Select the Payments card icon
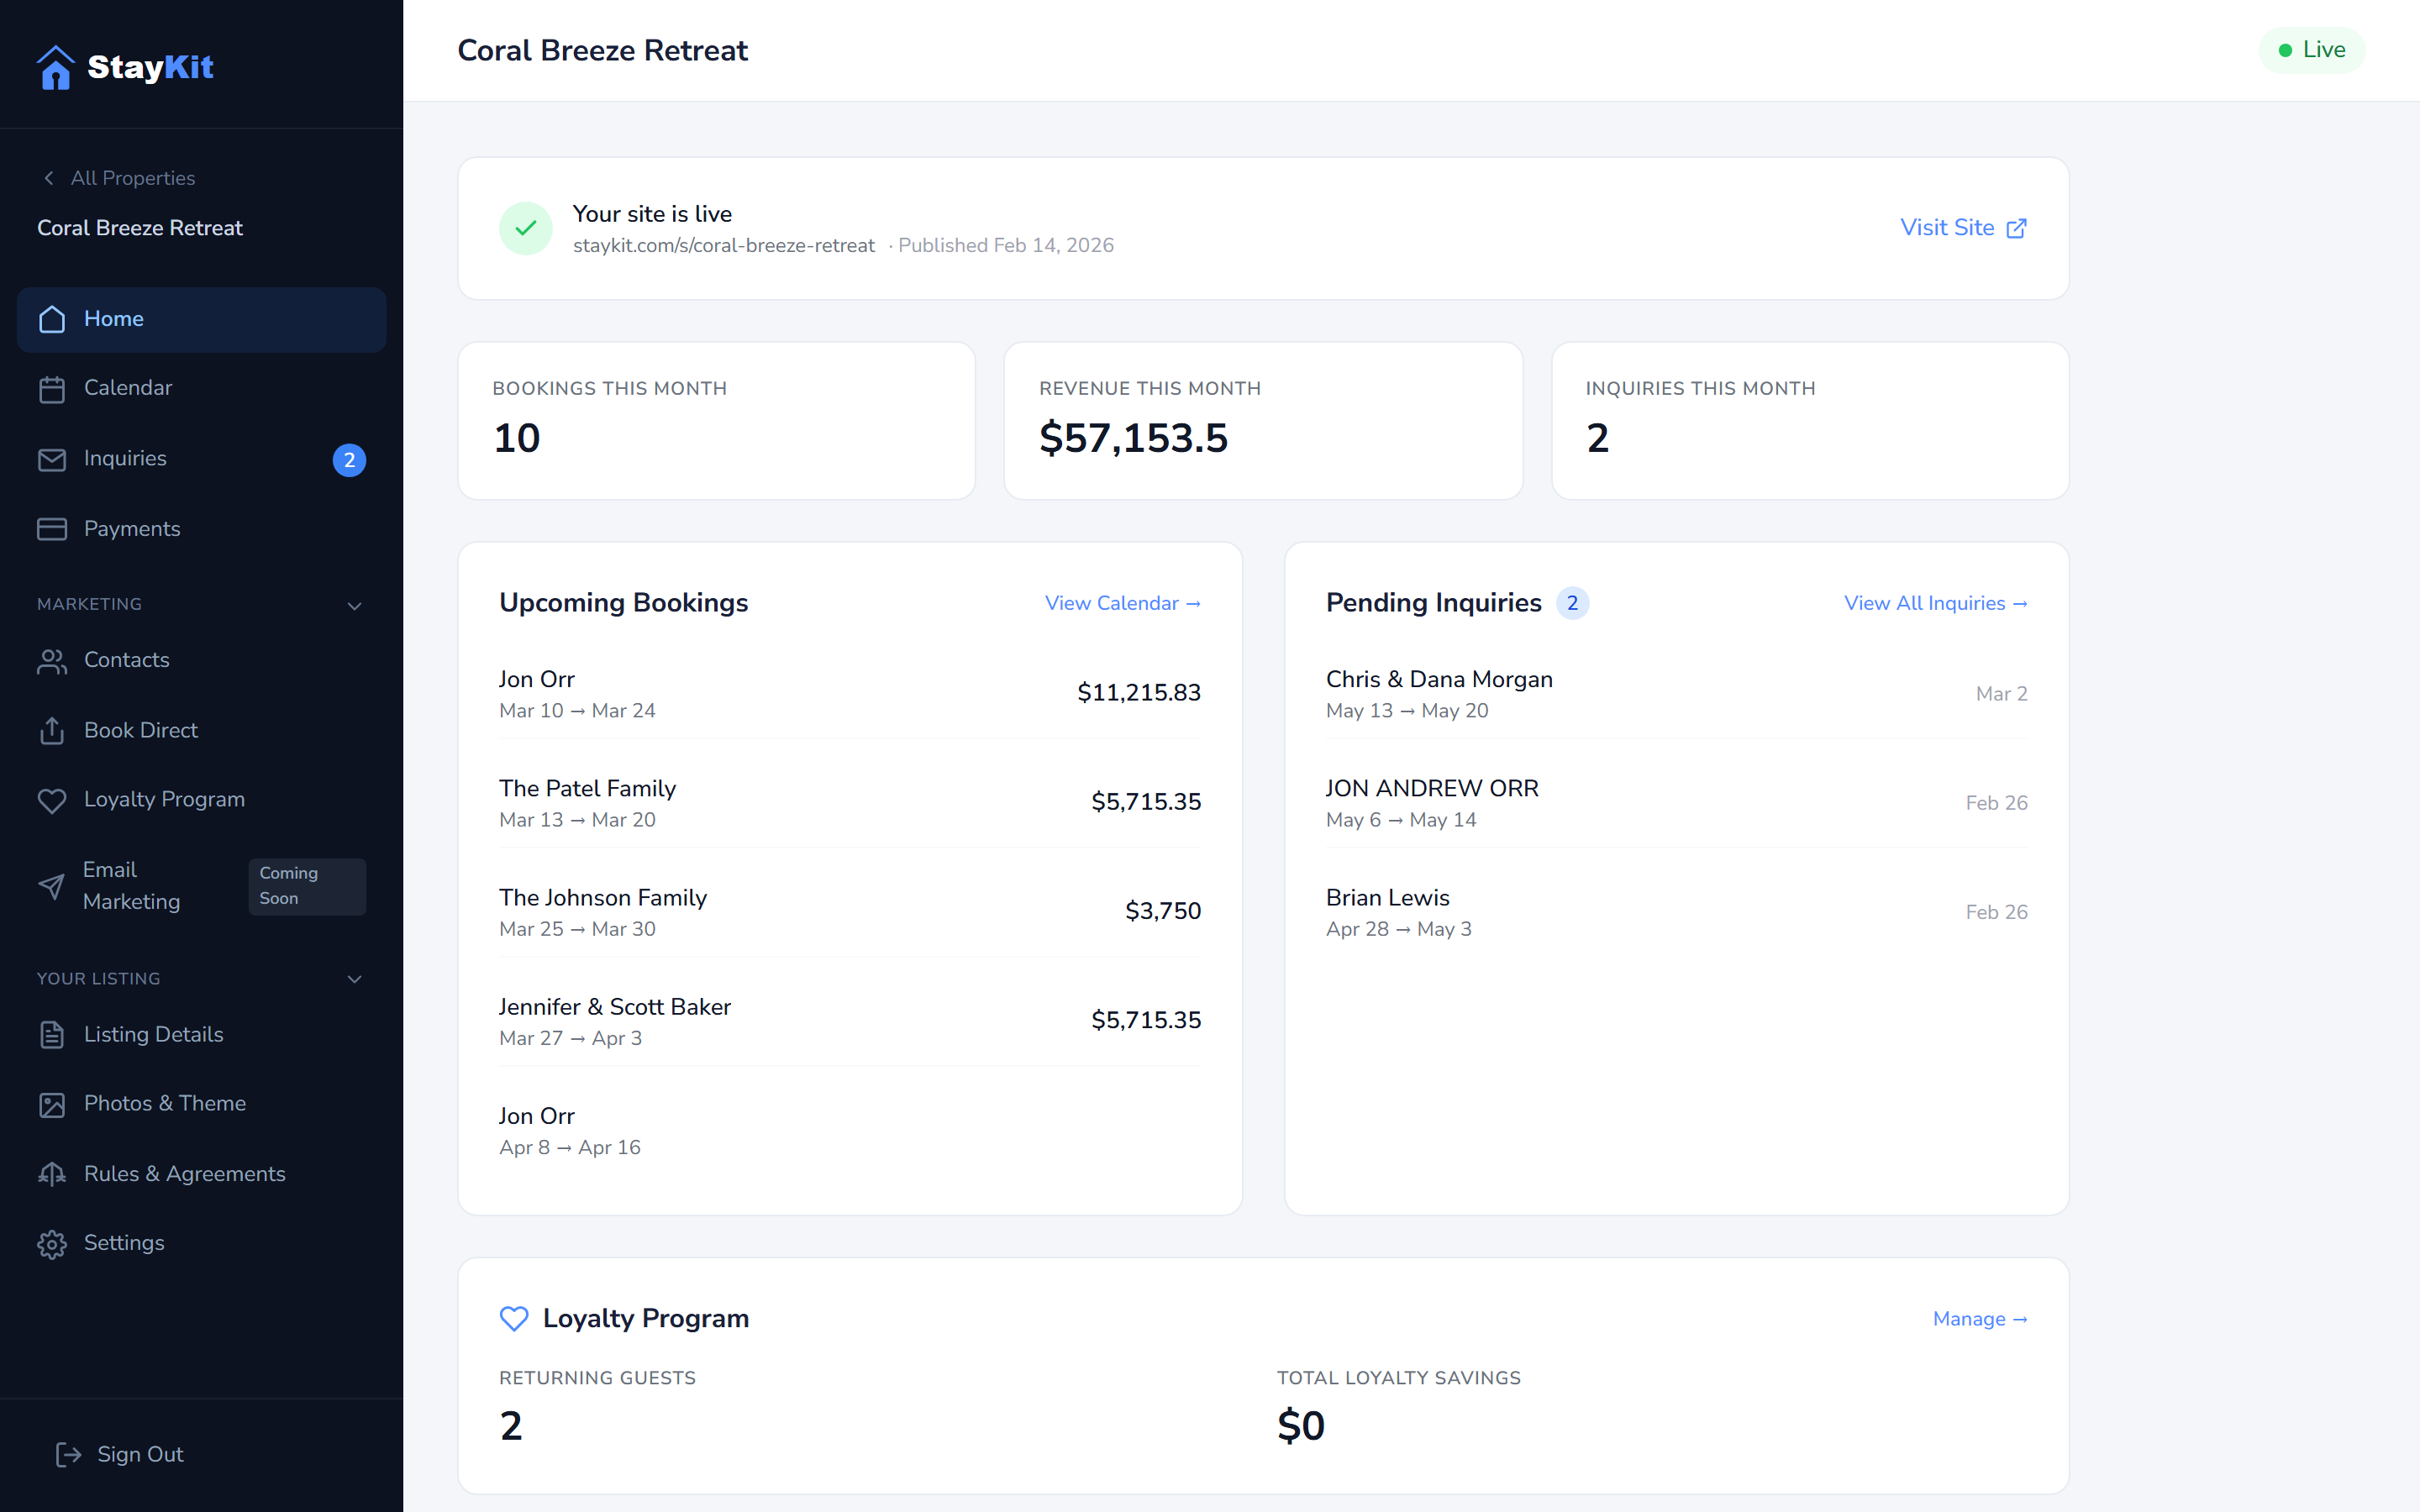The width and height of the screenshot is (2420, 1512). coord(52,529)
